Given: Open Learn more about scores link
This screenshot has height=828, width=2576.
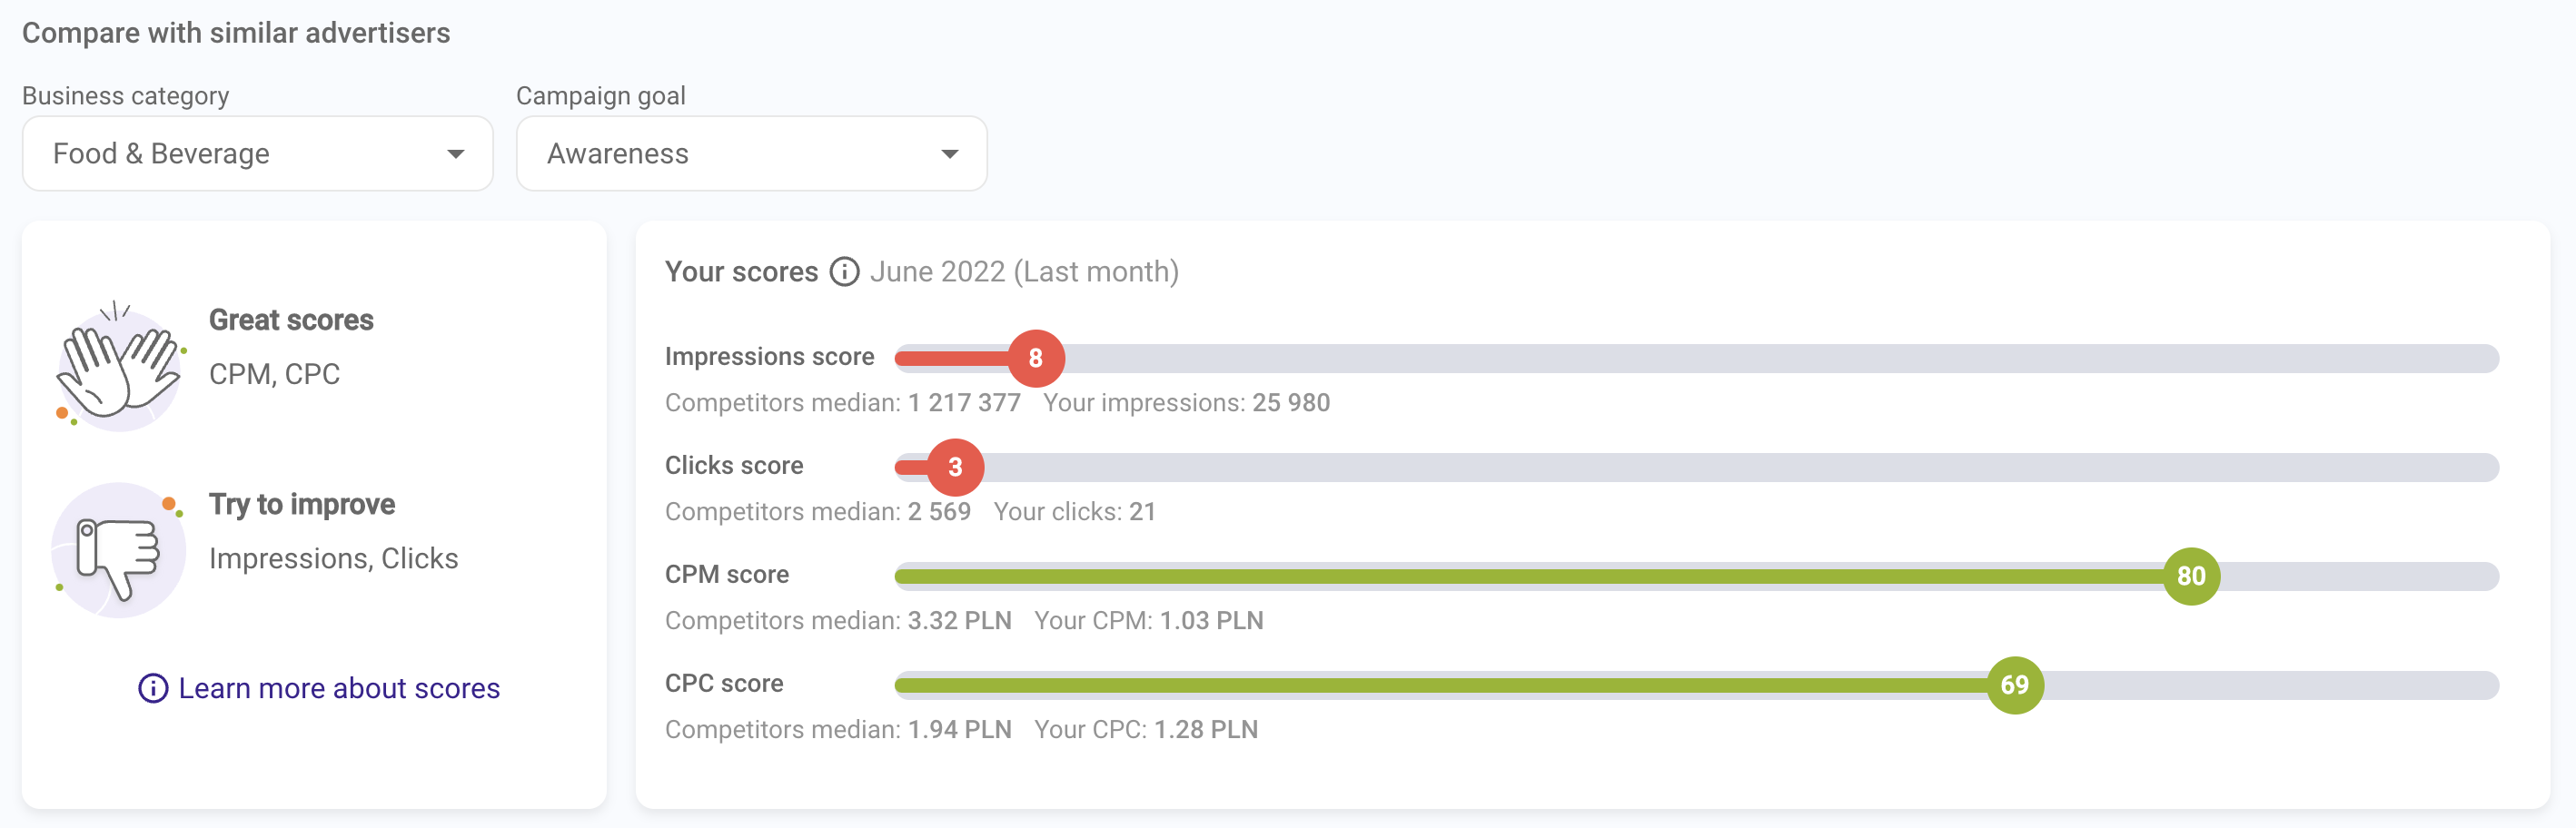Looking at the screenshot, I should click(339, 688).
